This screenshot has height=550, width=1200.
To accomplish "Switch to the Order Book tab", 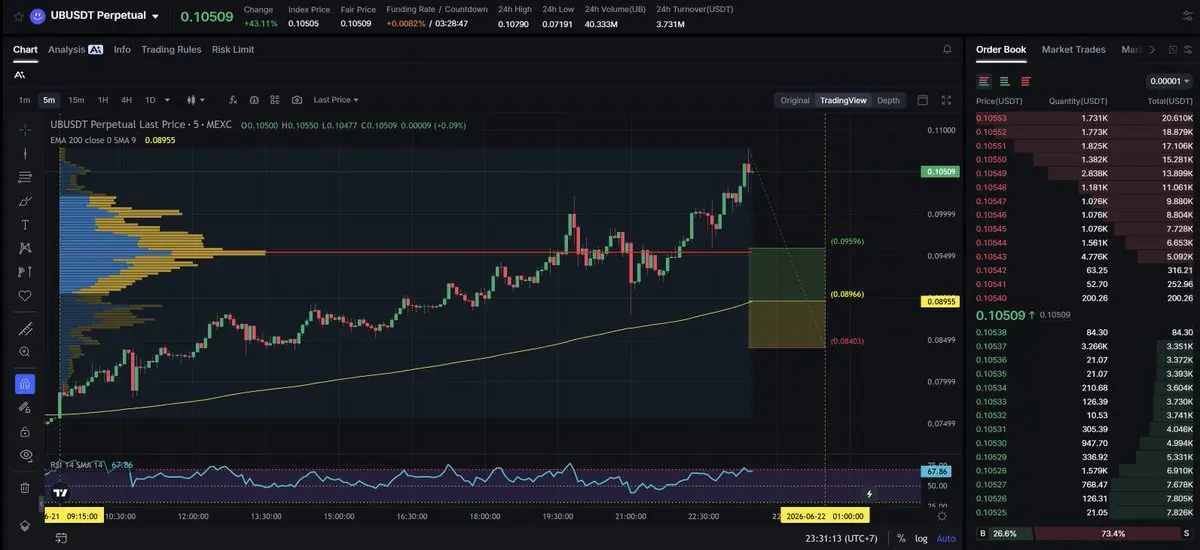I will pos(1001,49).
